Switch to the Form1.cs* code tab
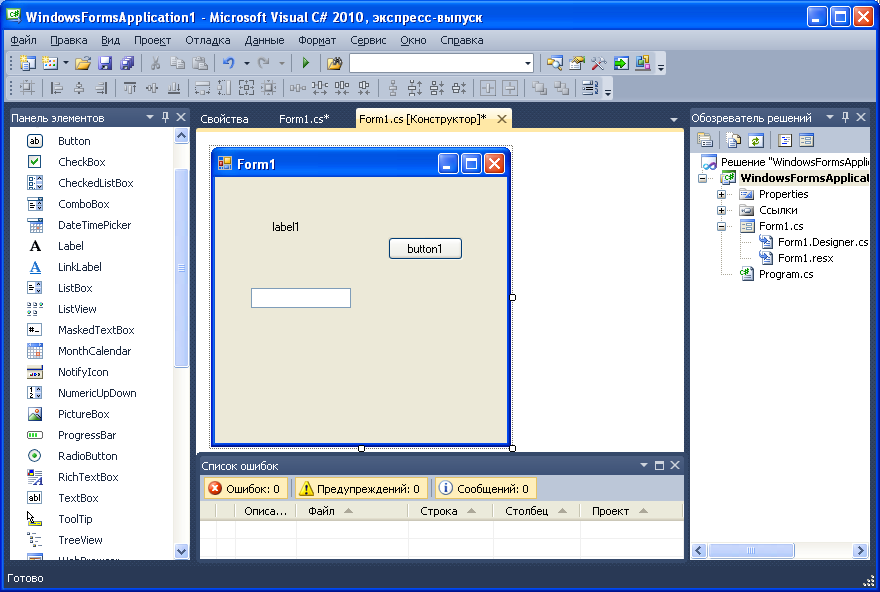Screen dimensions: 880x592 coord(304,119)
